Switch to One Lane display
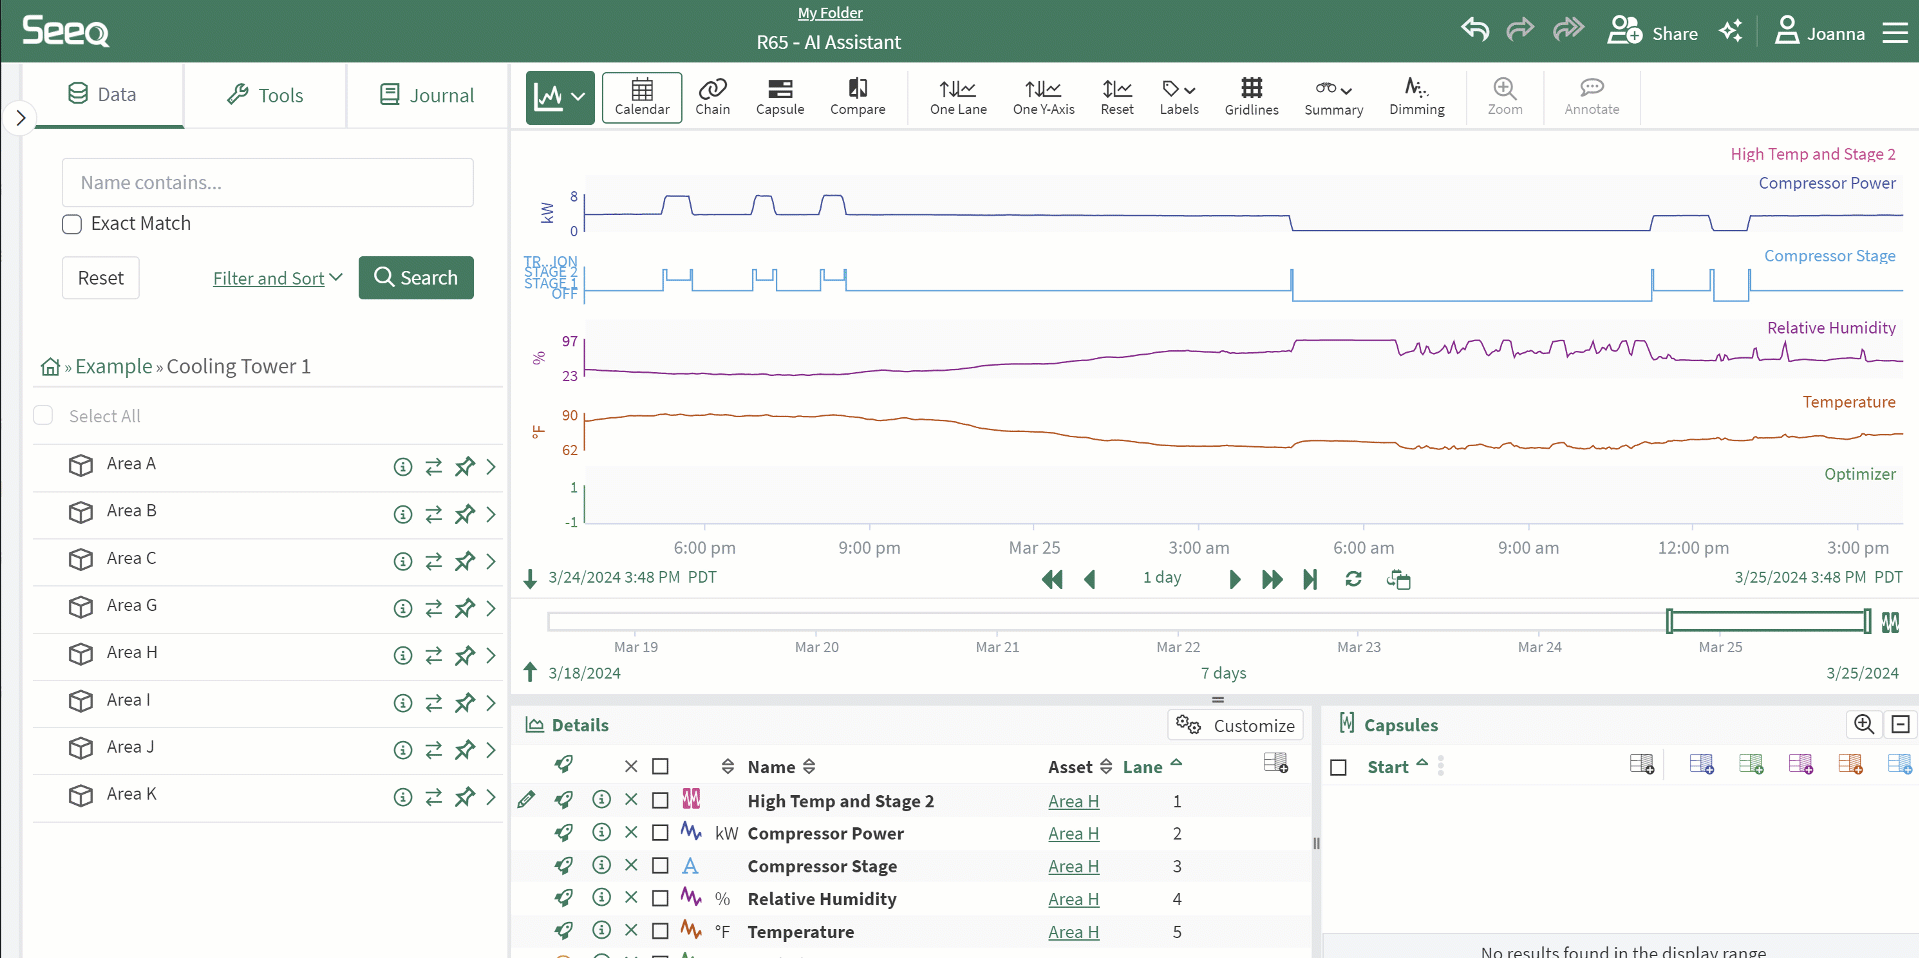Viewport: 1919px width, 958px height. [x=958, y=97]
